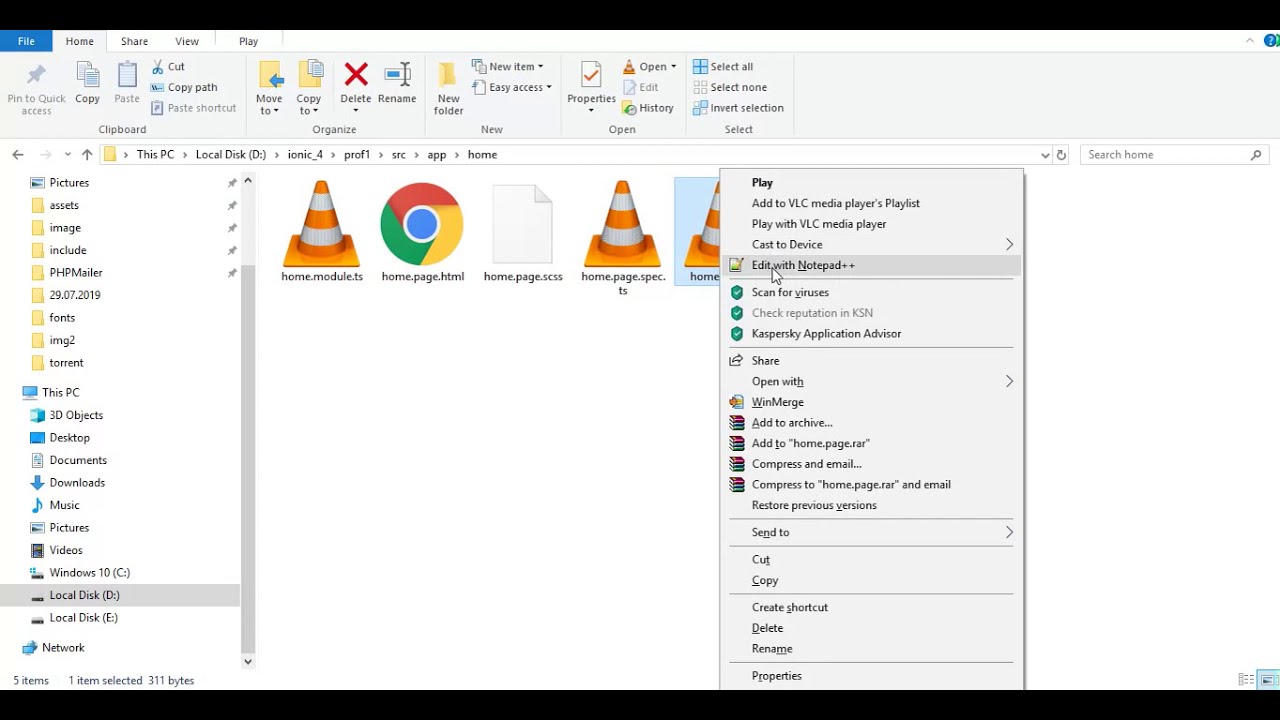Select Local Disk (E:) in sidebar
1280x720 pixels.
[83, 617]
